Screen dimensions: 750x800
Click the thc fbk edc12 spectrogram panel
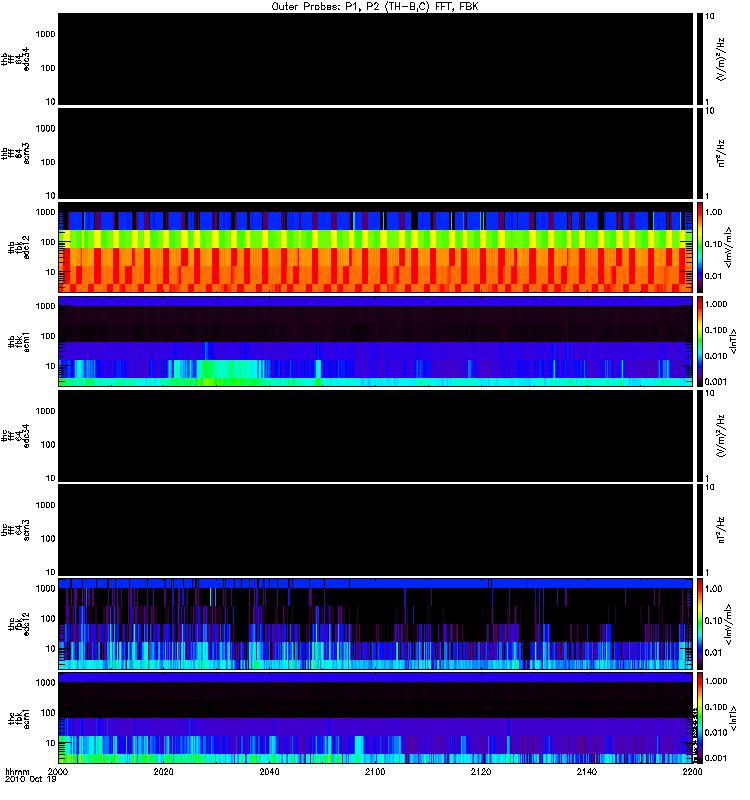click(x=376, y=624)
